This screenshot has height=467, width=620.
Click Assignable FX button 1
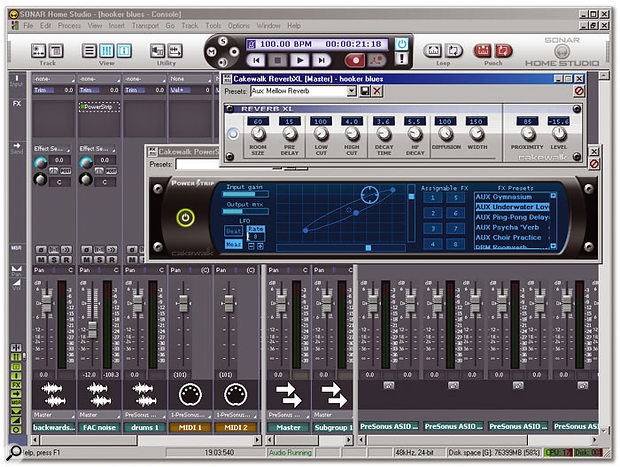tap(433, 198)
